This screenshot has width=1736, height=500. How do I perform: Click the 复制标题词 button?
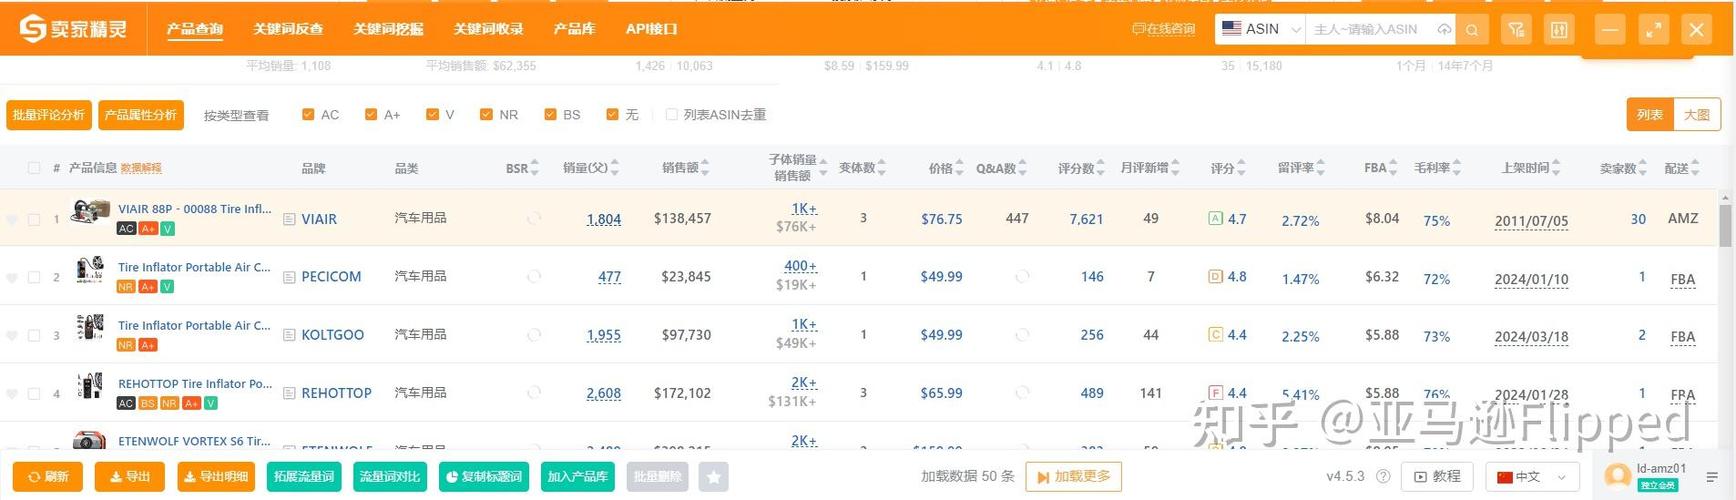(484, 477)
